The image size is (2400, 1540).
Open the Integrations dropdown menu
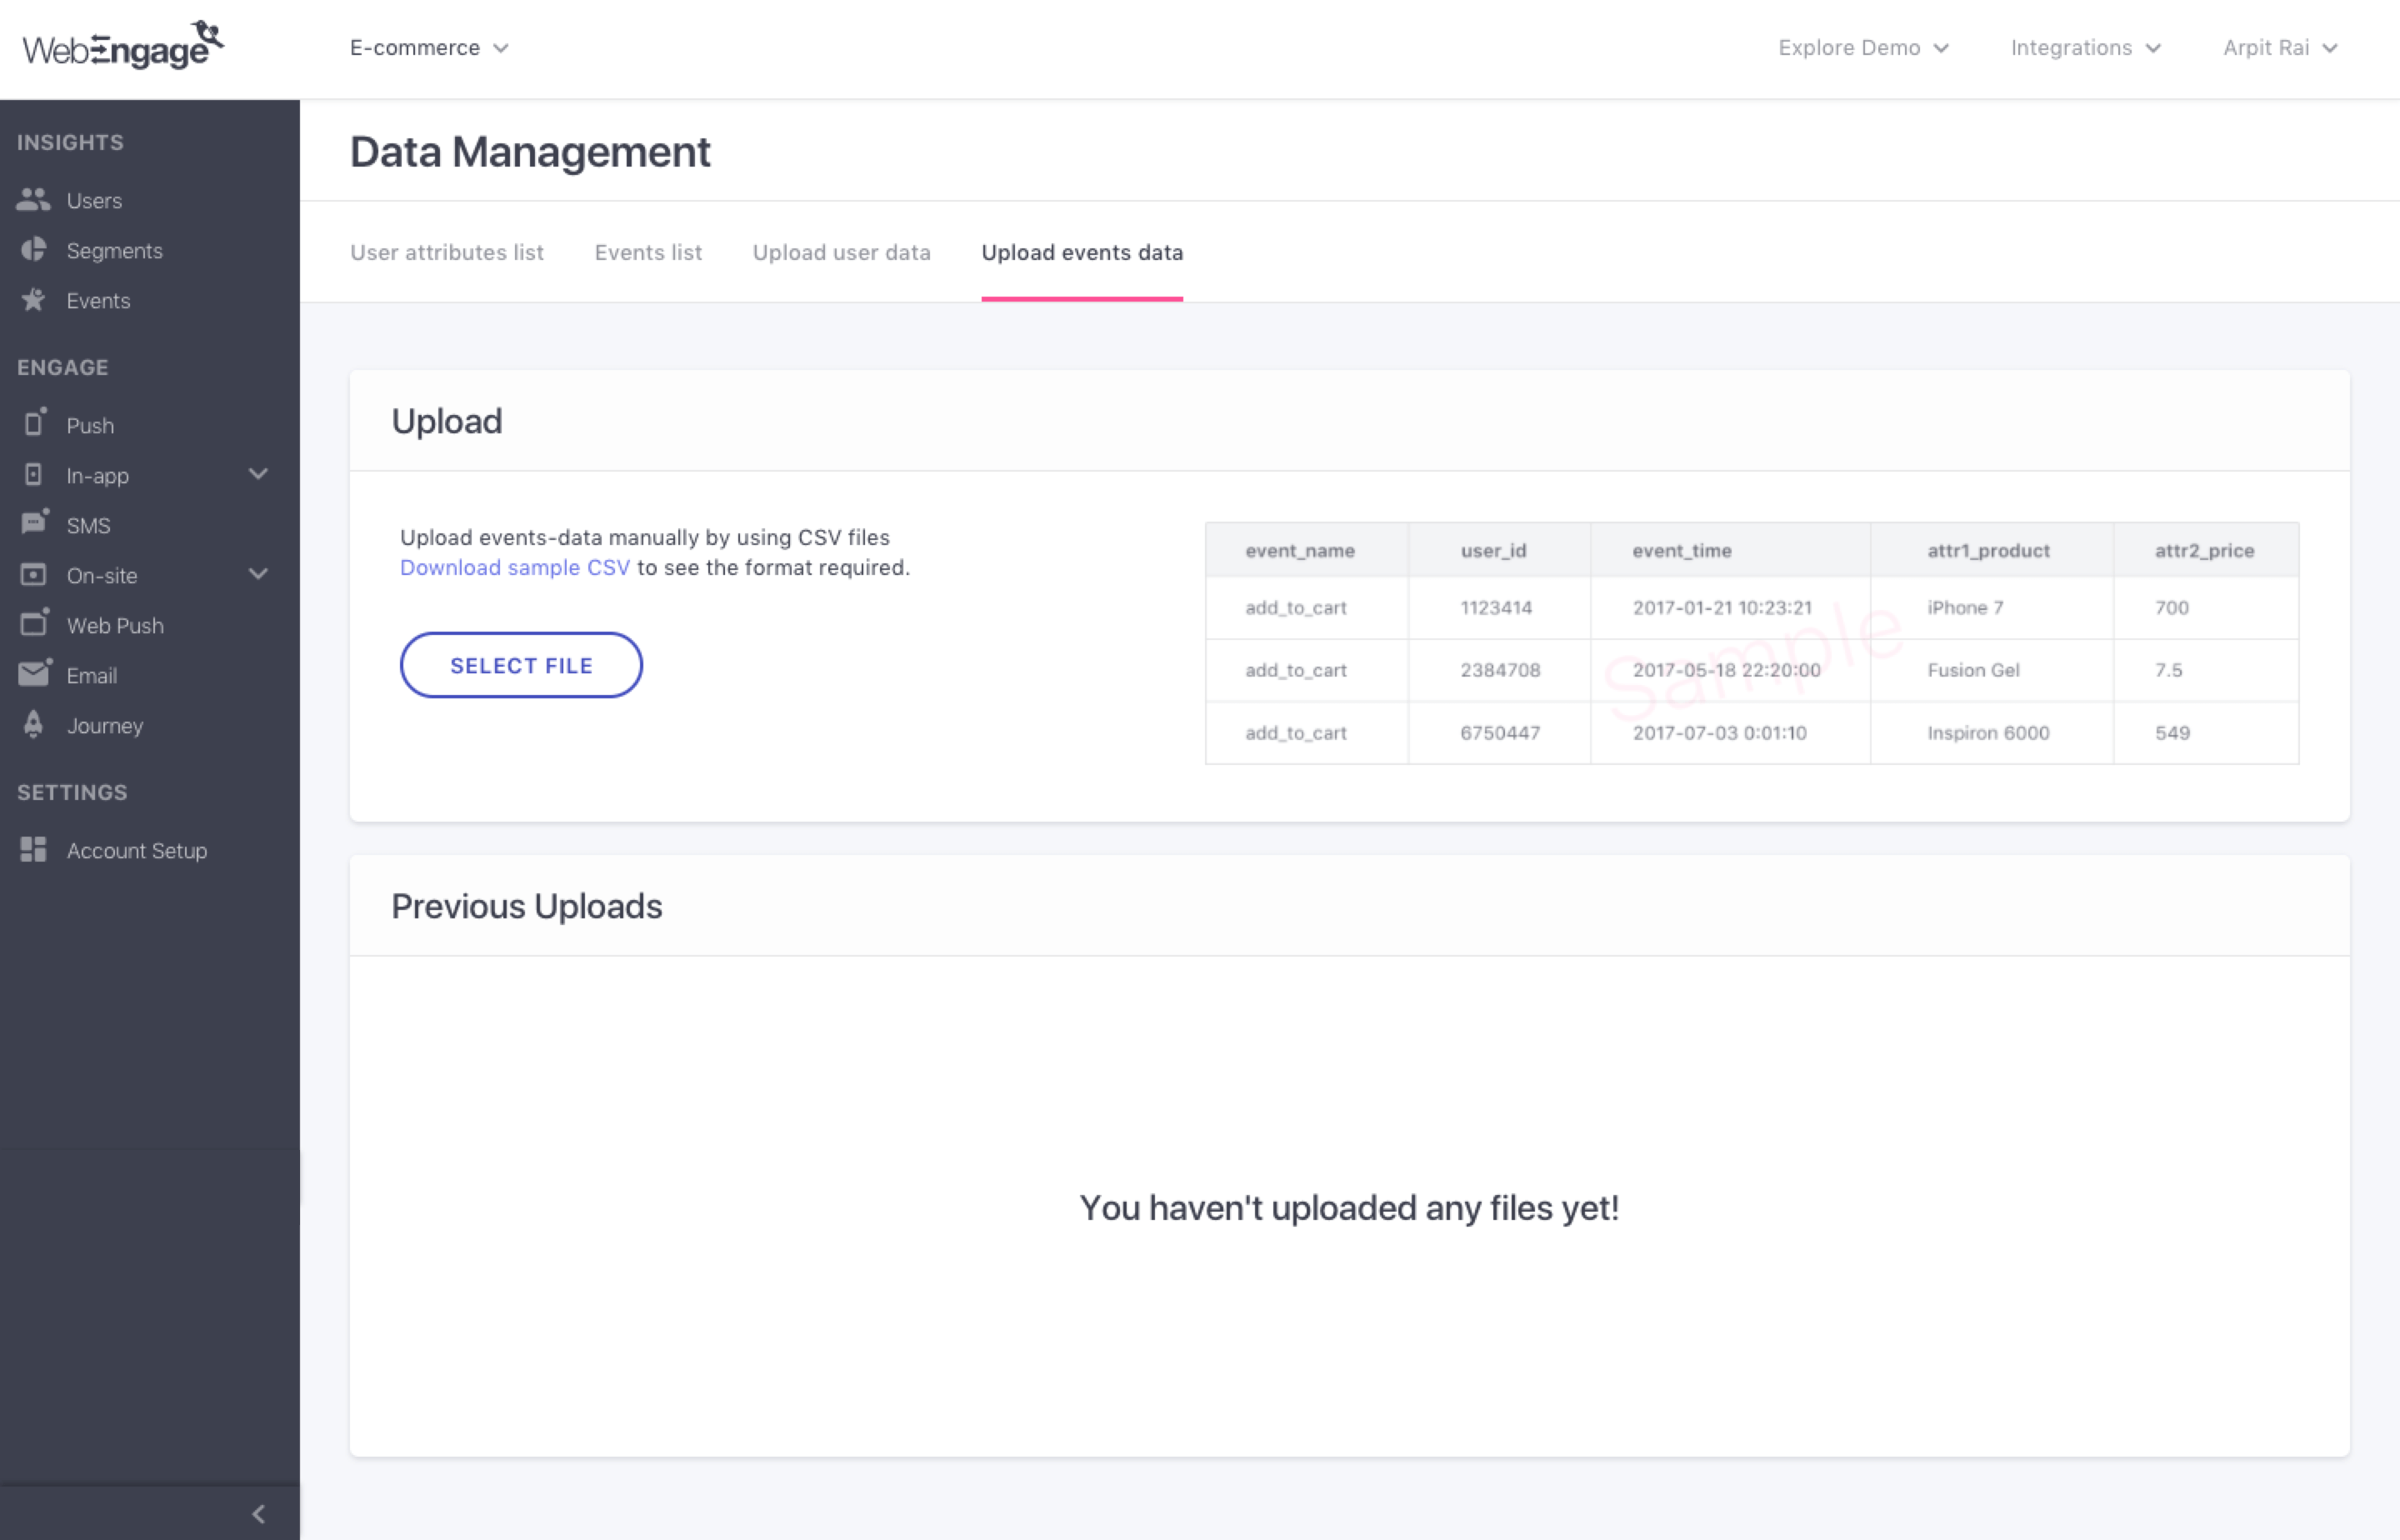click(2085, 48)
